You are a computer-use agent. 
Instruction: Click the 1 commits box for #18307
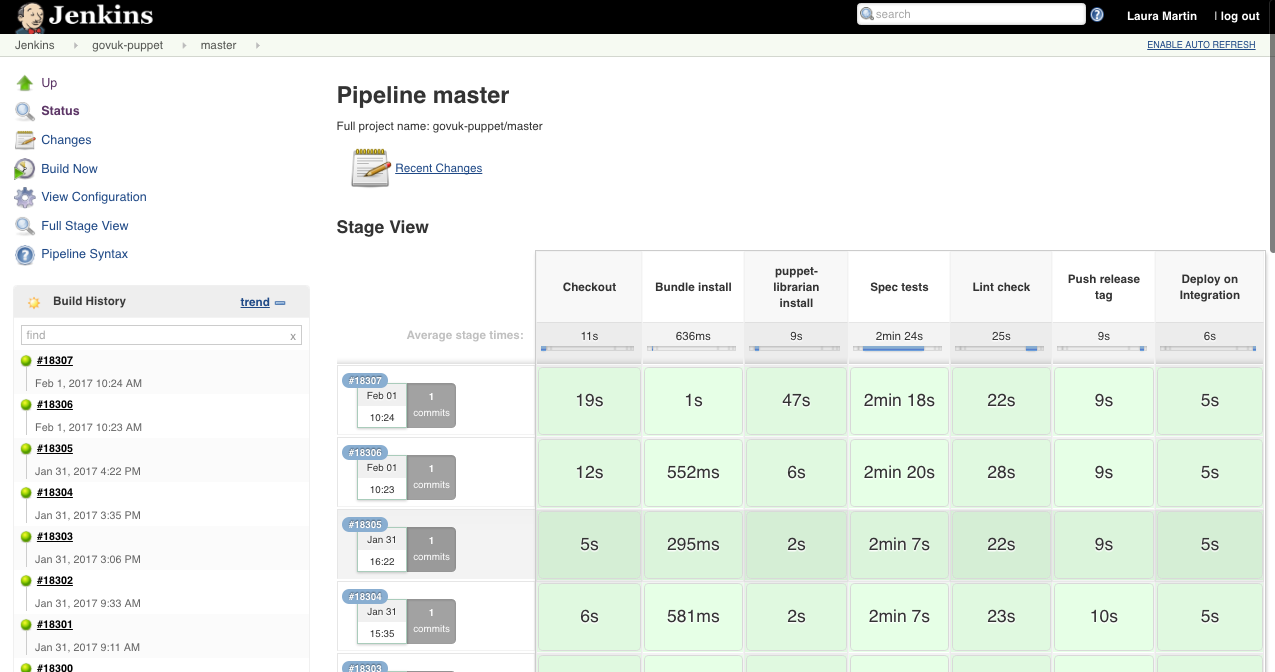(432, 406)
